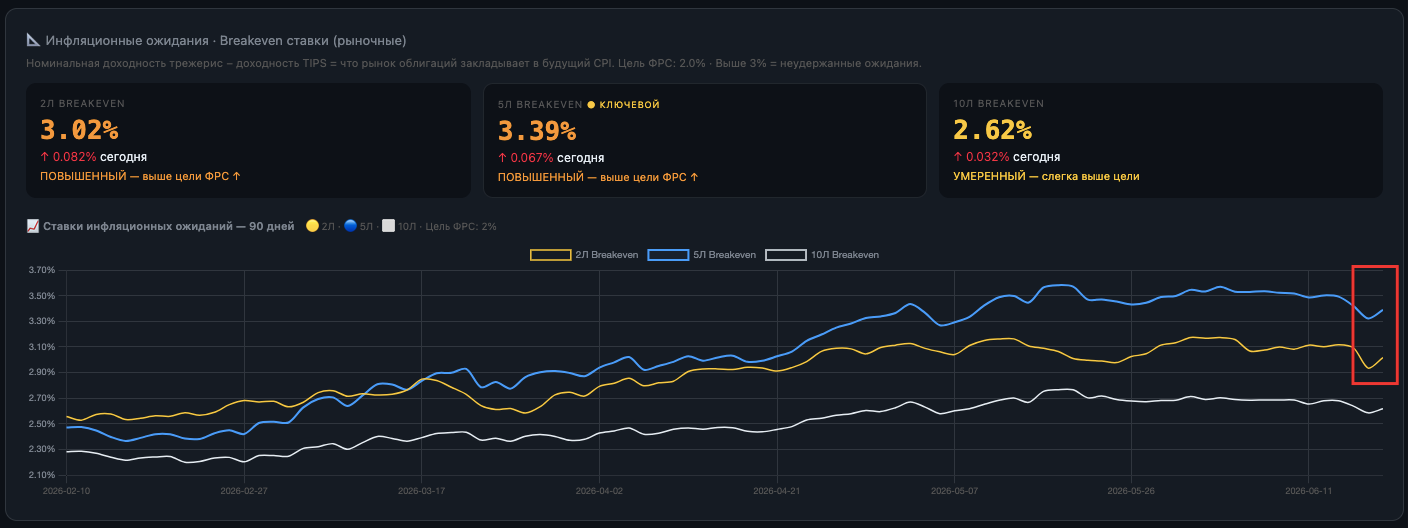This screenshot has height=528, width=1408.
Task: Click the 2026-02-27 date label
Action: pyautogui.click(x=244, y=491)
